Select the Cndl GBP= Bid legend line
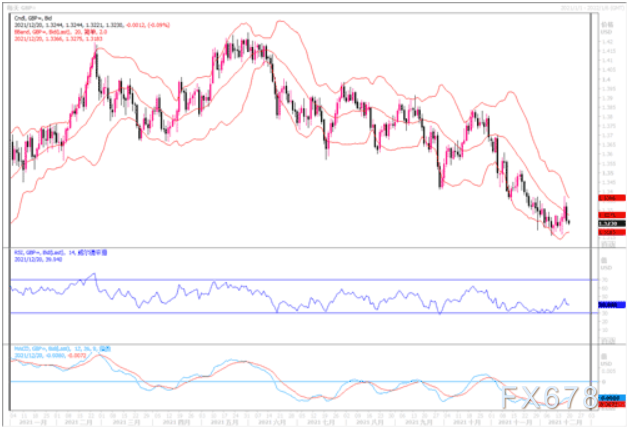The image size is (629, 433). pos(33,18)
